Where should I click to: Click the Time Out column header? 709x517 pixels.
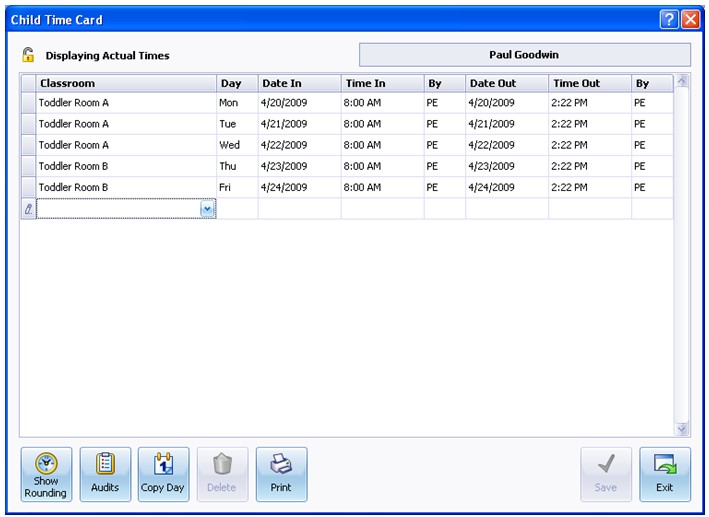click(590, 84)
